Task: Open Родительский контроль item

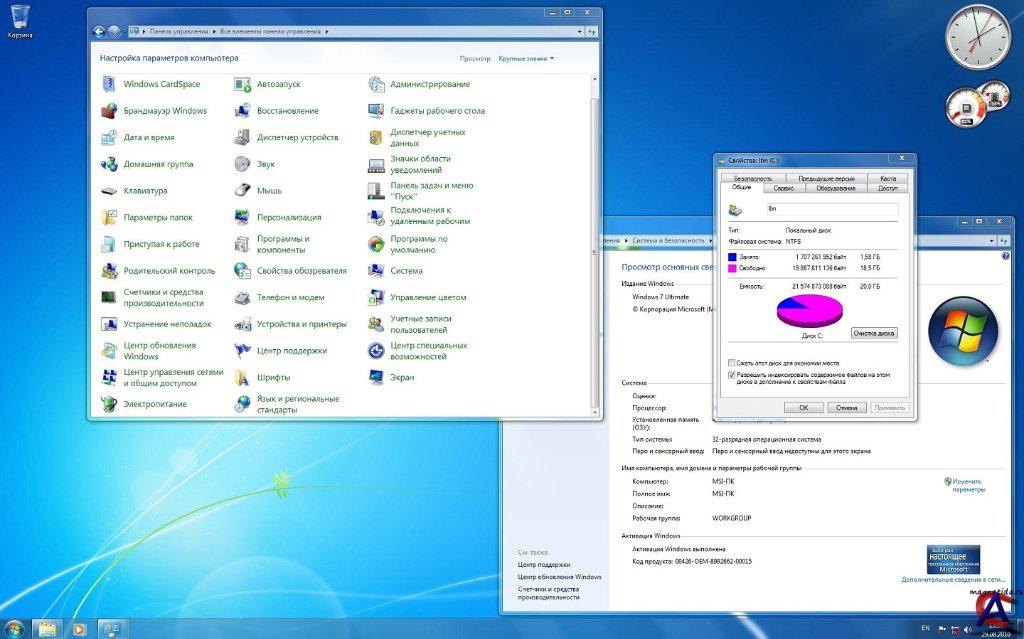Action: (158, 270)
